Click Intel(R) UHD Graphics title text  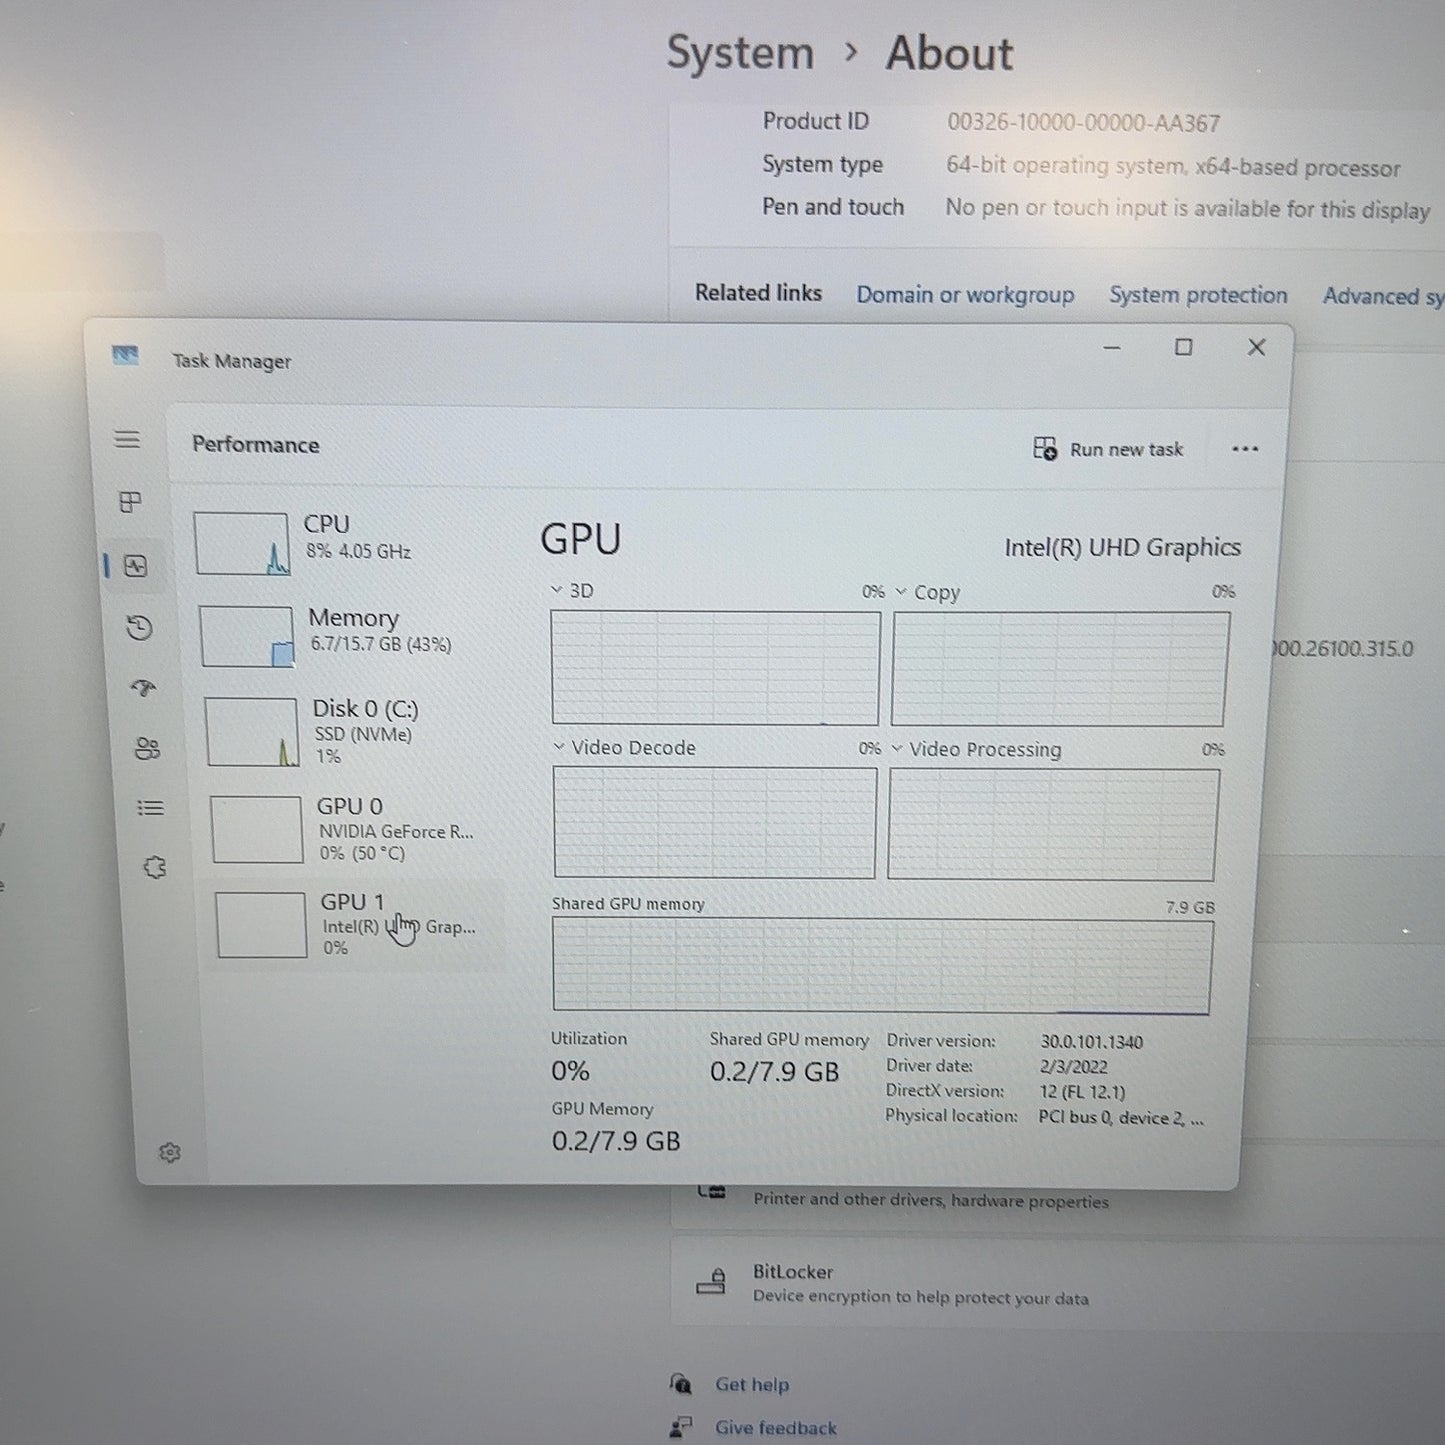point(1123,548)
